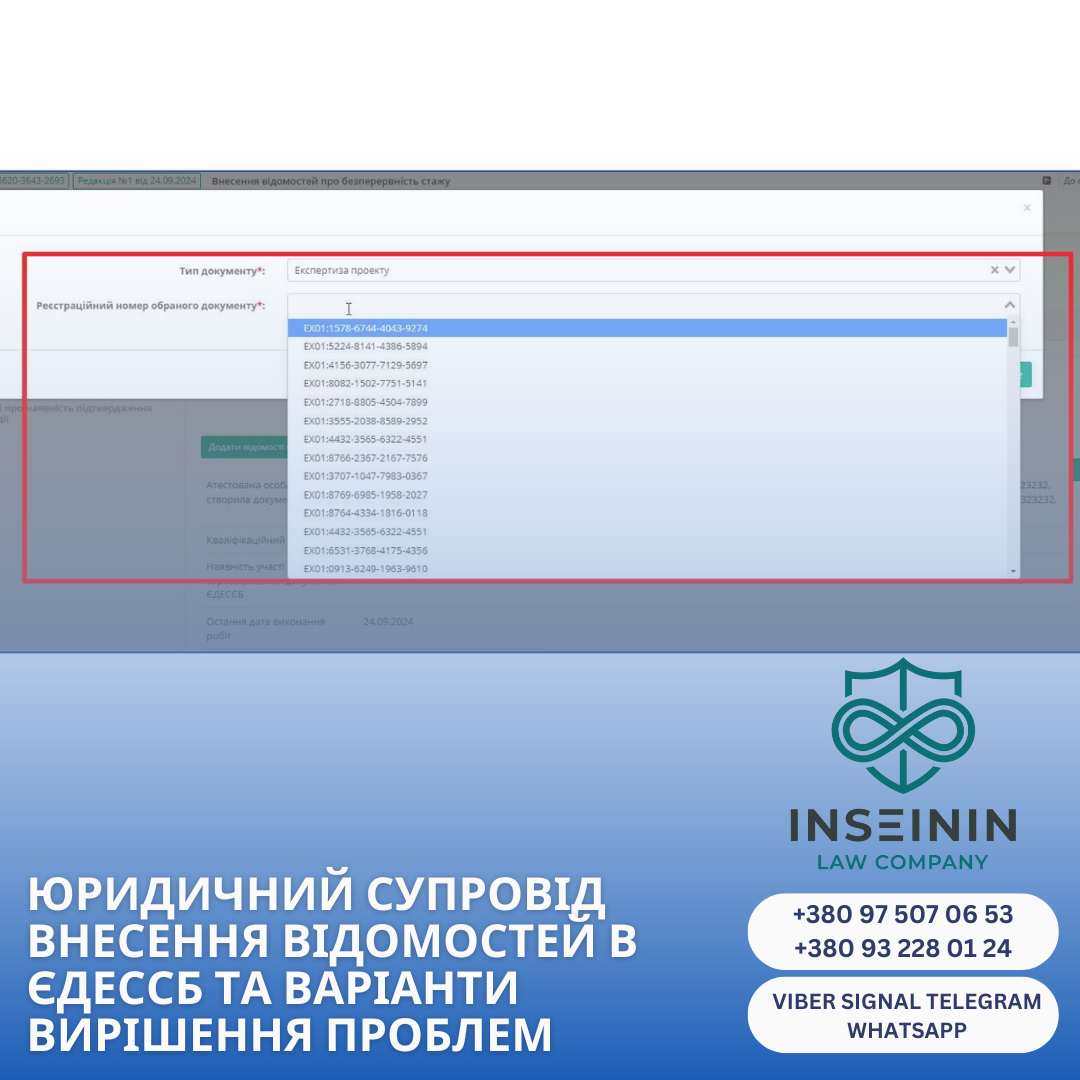Click the VIBER SIGNAL TELEGRAM WHATSAPP pill
The image size is (1080, 1080).
[903, 1015]
